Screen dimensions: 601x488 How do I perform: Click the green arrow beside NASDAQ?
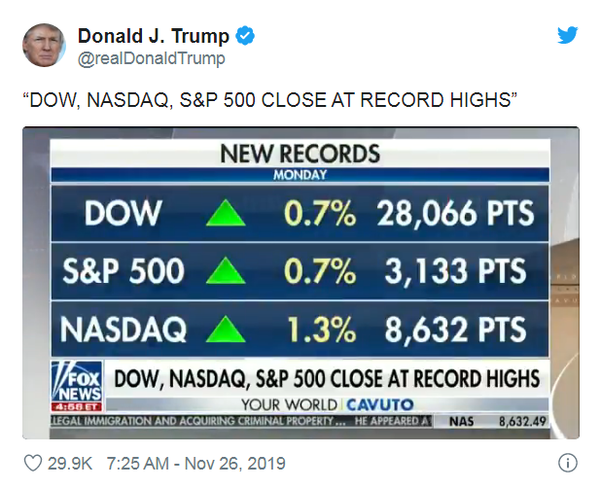pyautogui.click(x=226, y=329)
